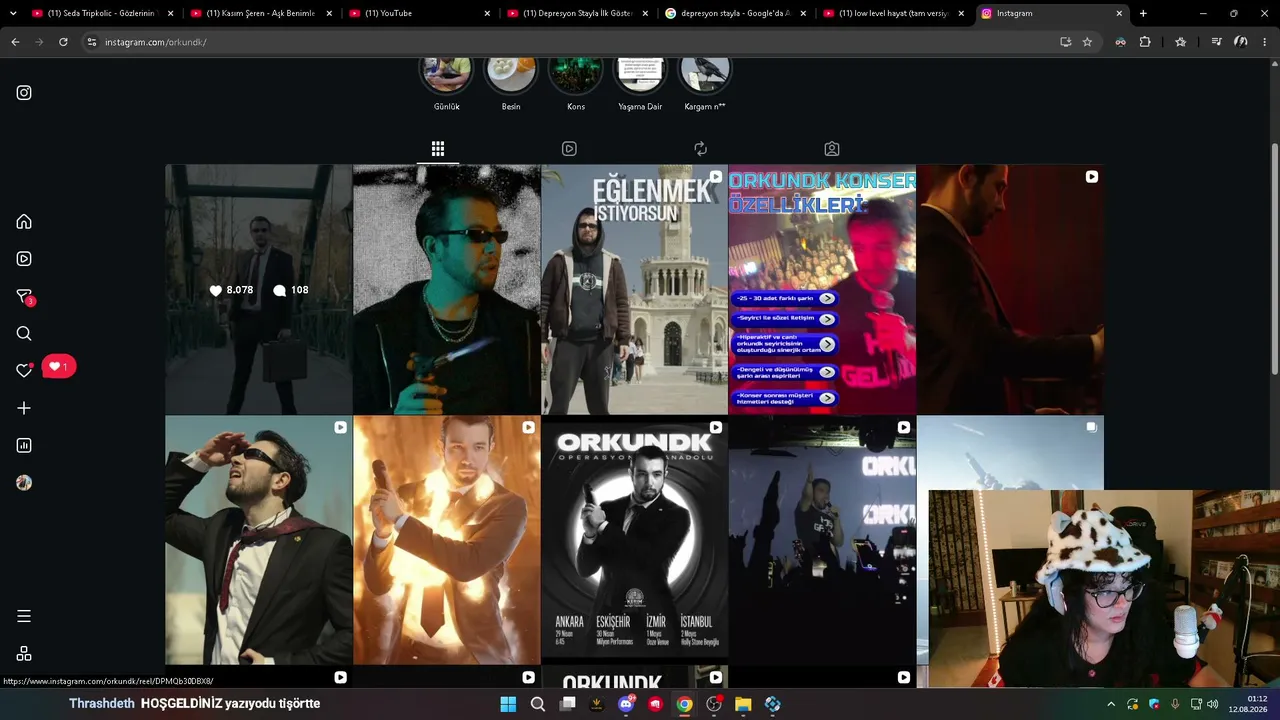The width and height of the screenshot is (1280, 720).
Task: Open the Chrome three-dot menu
Action: pos(1265,42)
